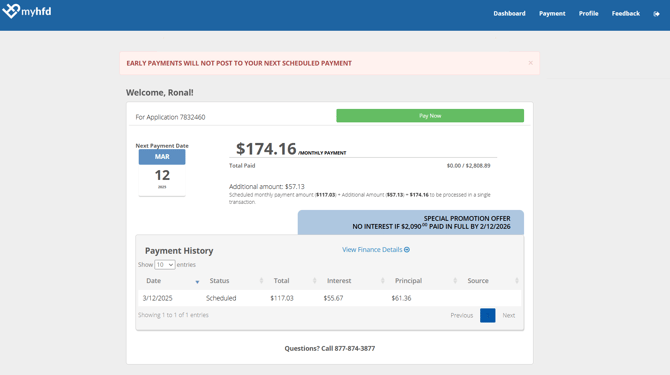670x375 pixels.
Task: Click the Previous pagination link
Action: click(461, 316)
